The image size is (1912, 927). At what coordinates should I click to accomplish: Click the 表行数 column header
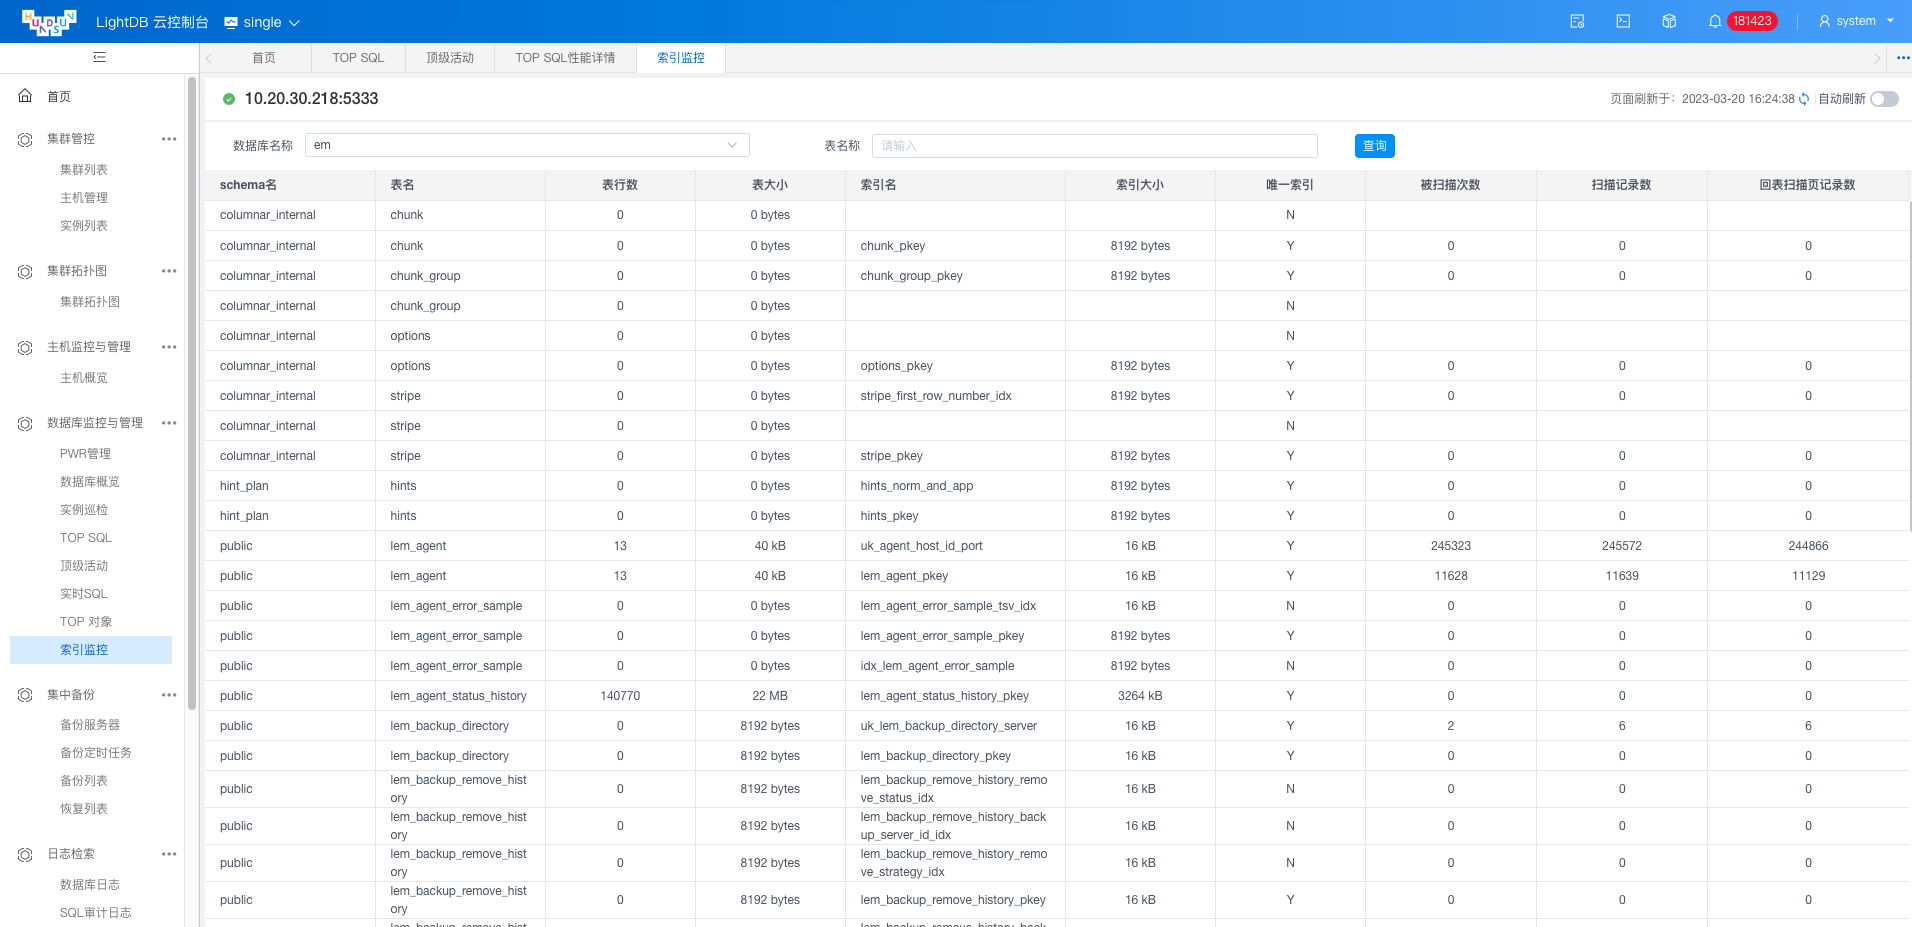click(620, 185)
